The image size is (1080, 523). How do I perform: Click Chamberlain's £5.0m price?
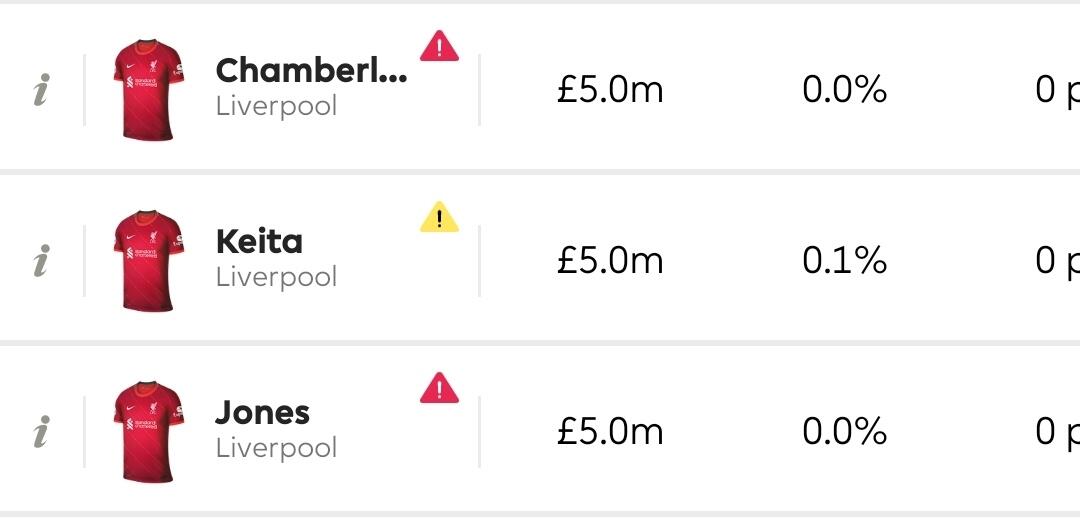point(610,91)
